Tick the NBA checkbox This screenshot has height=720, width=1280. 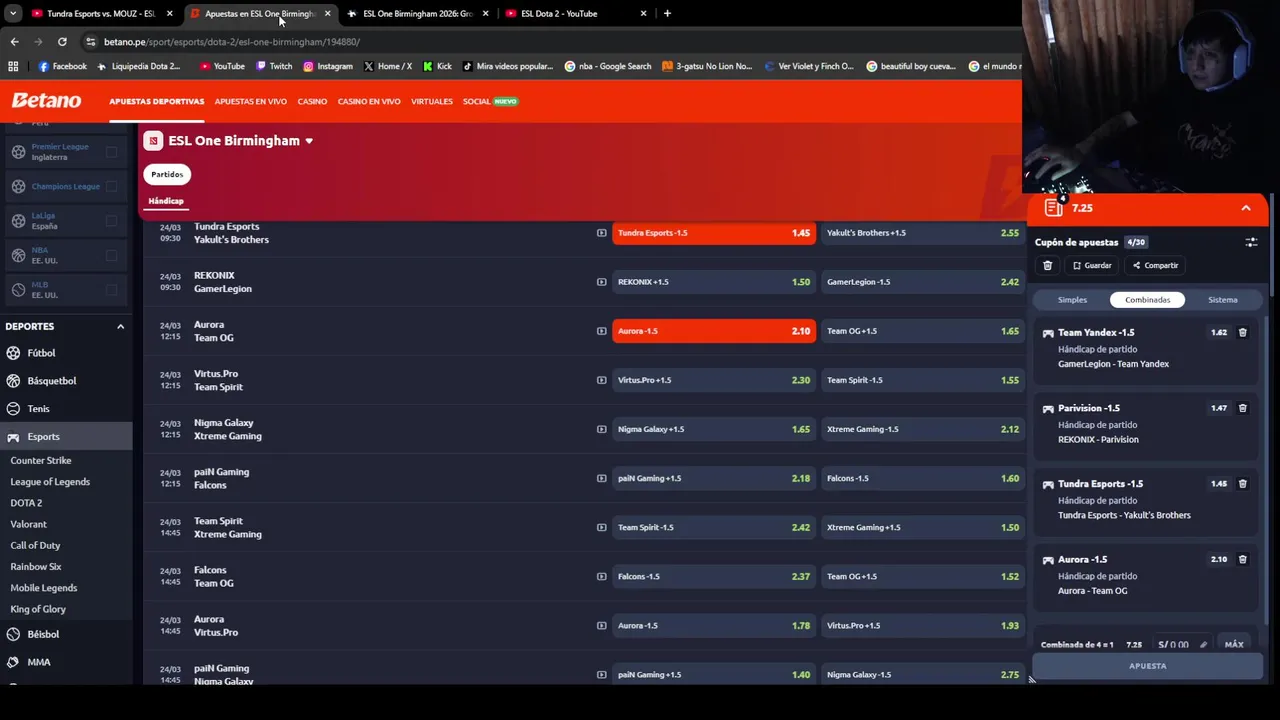pyautogui.click(x=111, y=255)
